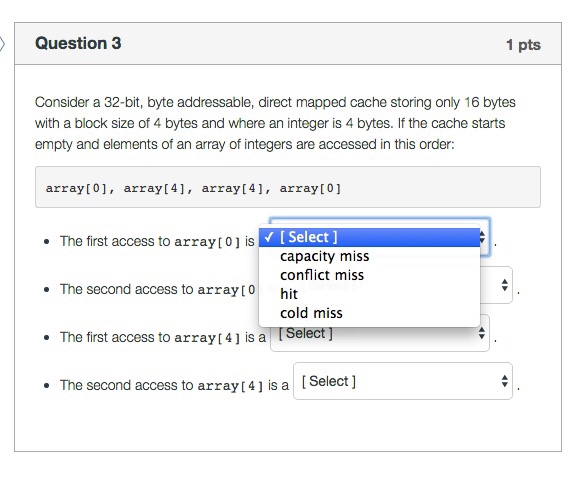571x479 pixels.
Task: Open the dropdown for first access to array[4]
Action: [380, 338]
